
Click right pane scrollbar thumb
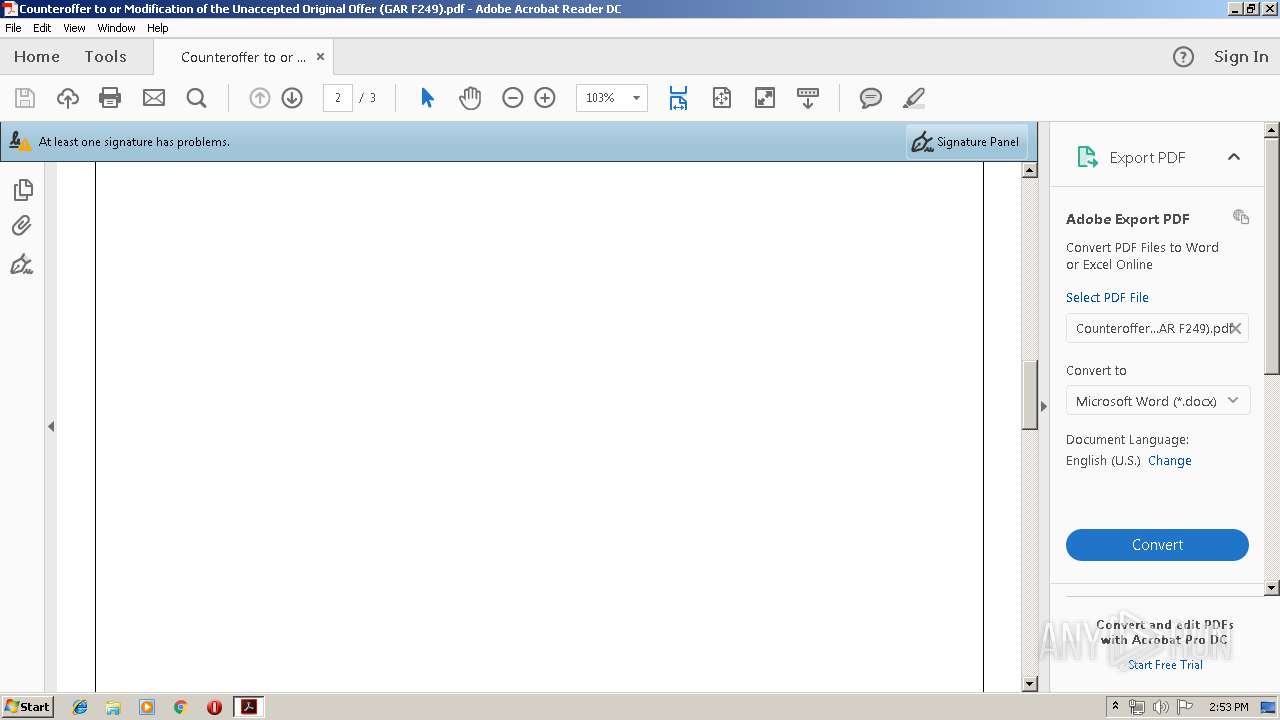click(1272, 257)
